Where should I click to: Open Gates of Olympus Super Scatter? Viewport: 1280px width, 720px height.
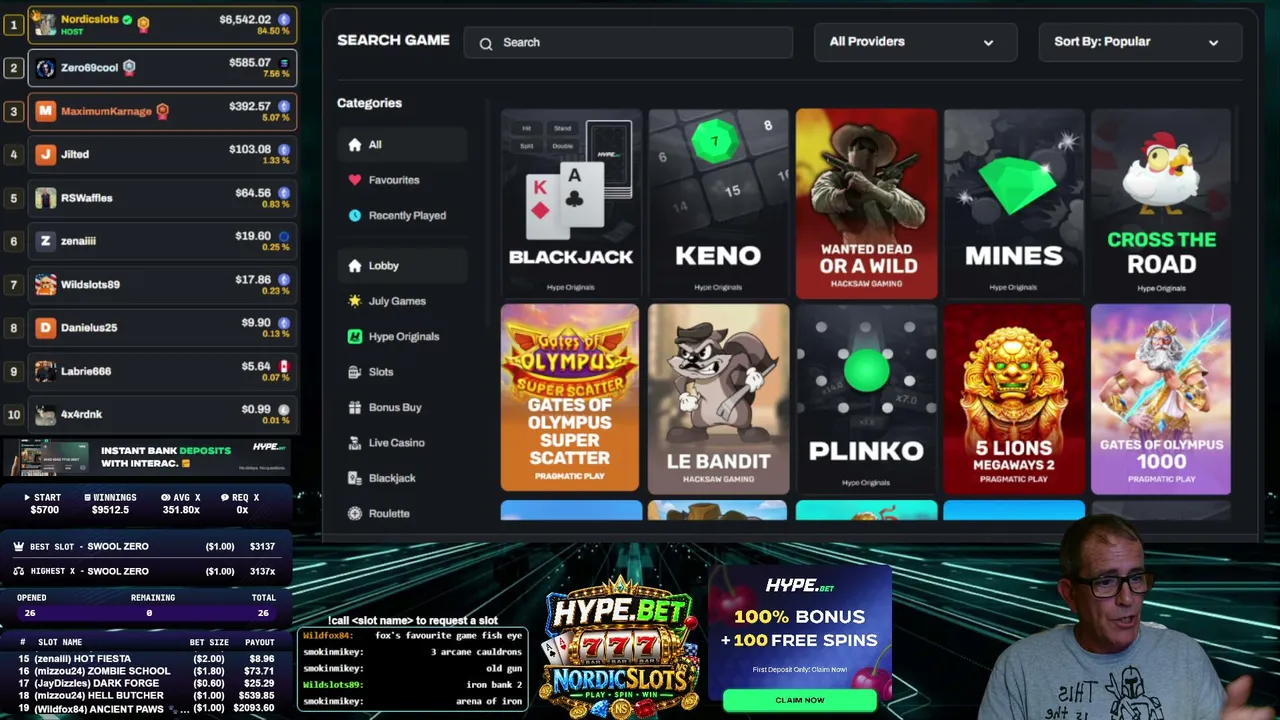[x=570, y=399]
